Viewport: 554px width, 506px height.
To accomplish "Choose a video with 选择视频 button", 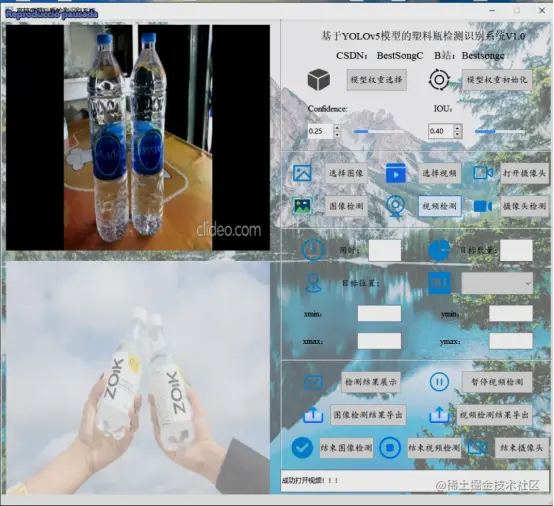I will [440, 173].
